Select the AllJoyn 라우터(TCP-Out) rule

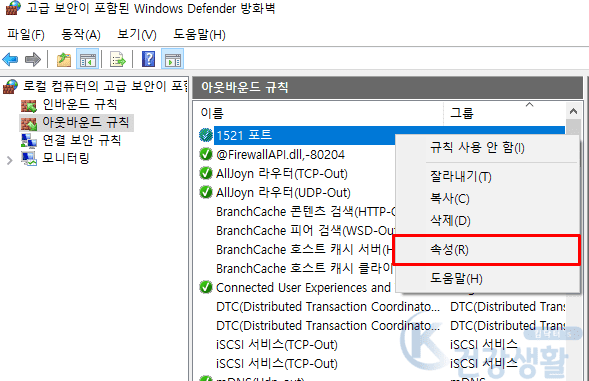(282, 174)
